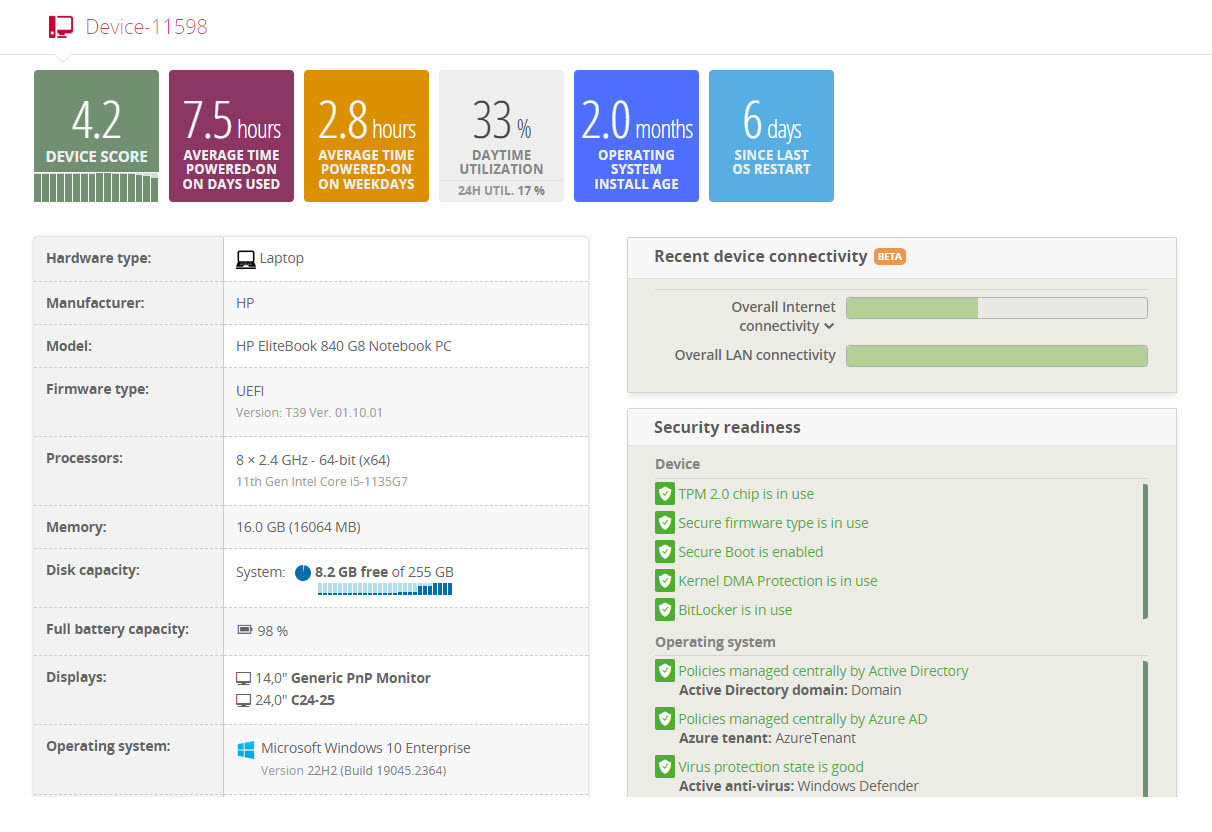Click the monitor icon for C24-25 display
1212x832 pixels.
click(x=243, y=700)
